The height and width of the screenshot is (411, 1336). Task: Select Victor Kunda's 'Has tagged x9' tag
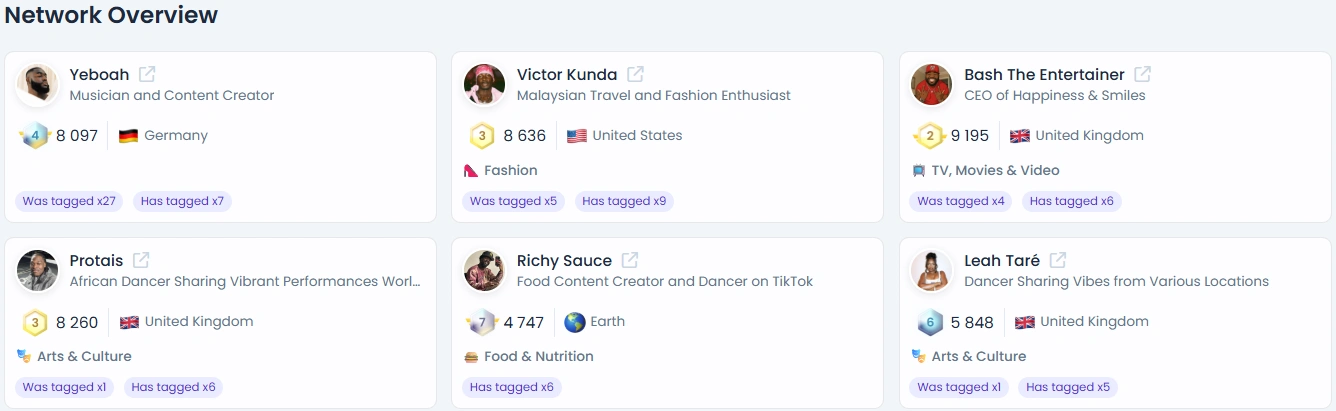[624, 201]
